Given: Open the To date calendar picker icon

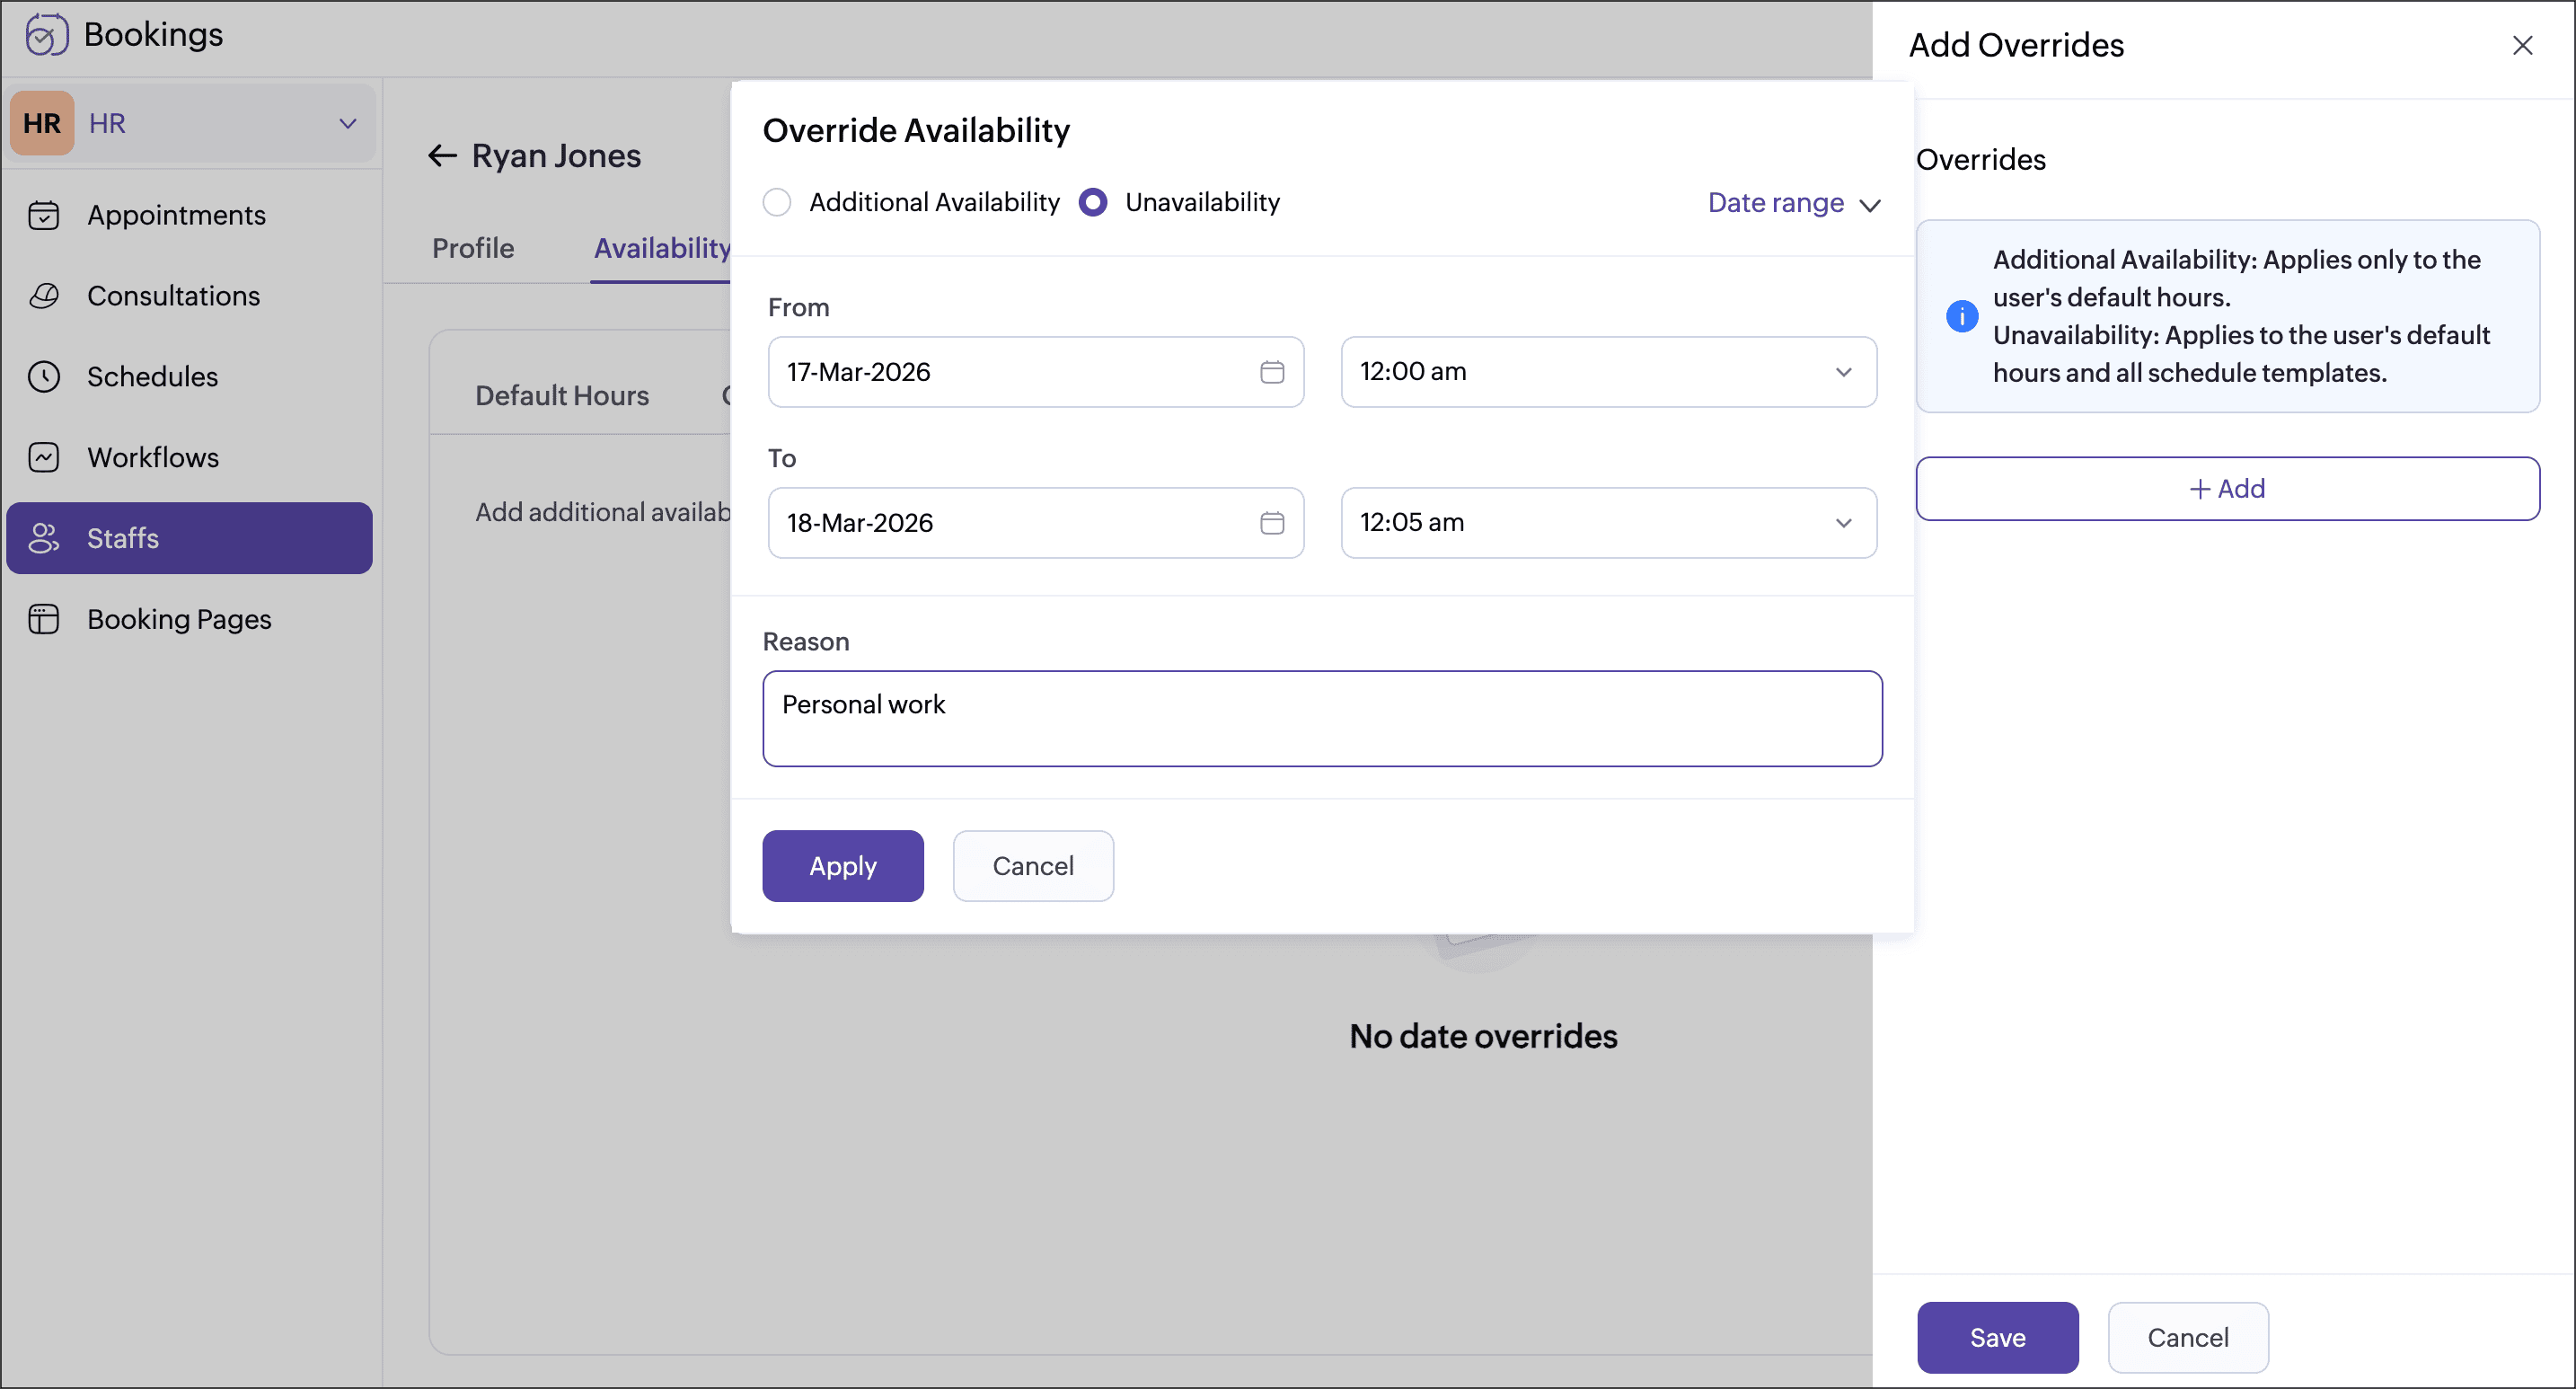Looking at the screenshot, I should [x=1271, y=523].
